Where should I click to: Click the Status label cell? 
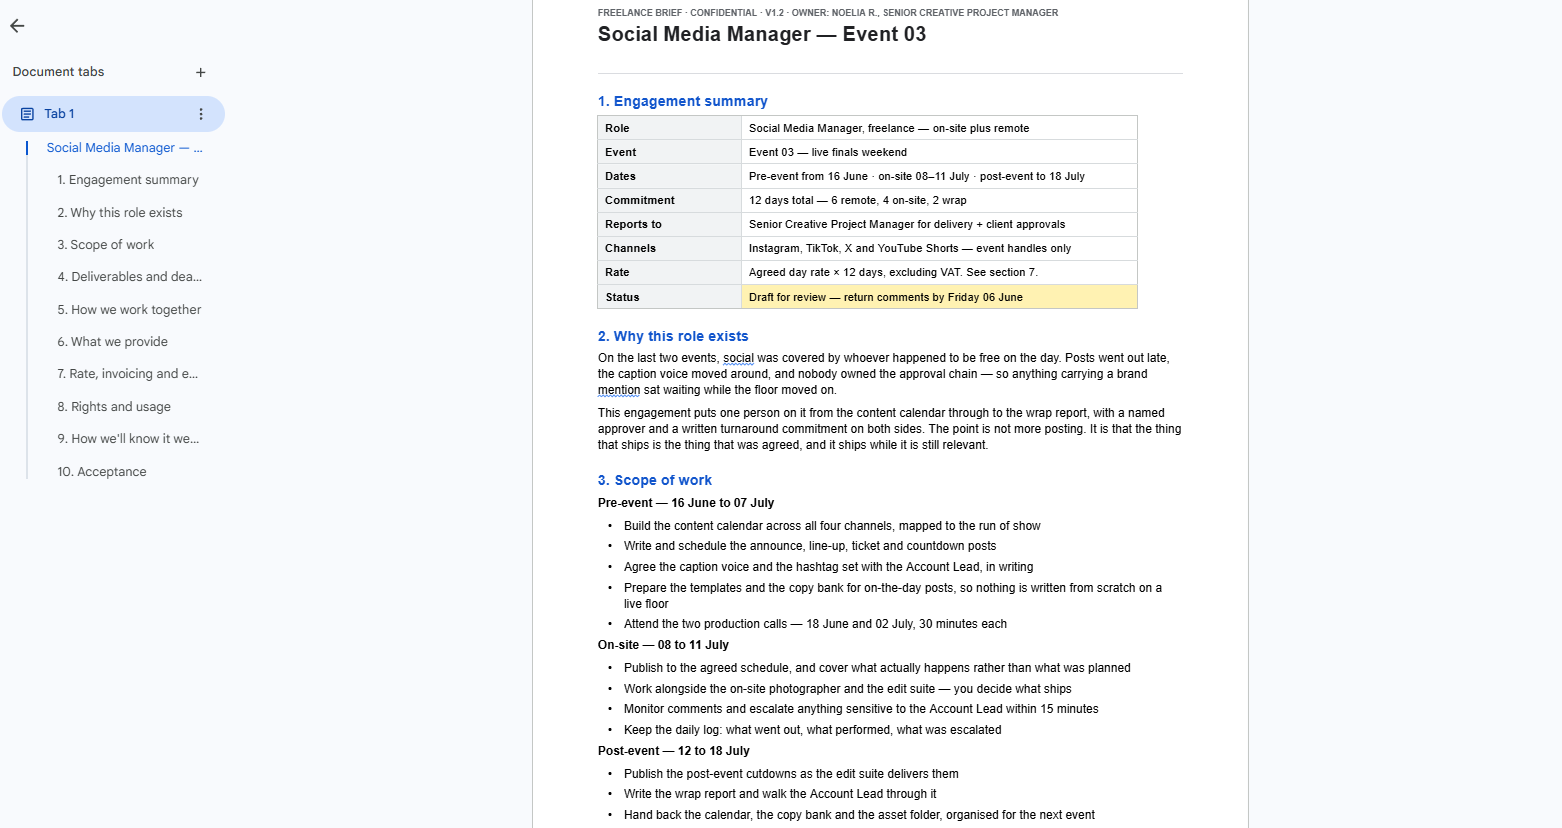[669, 297]
